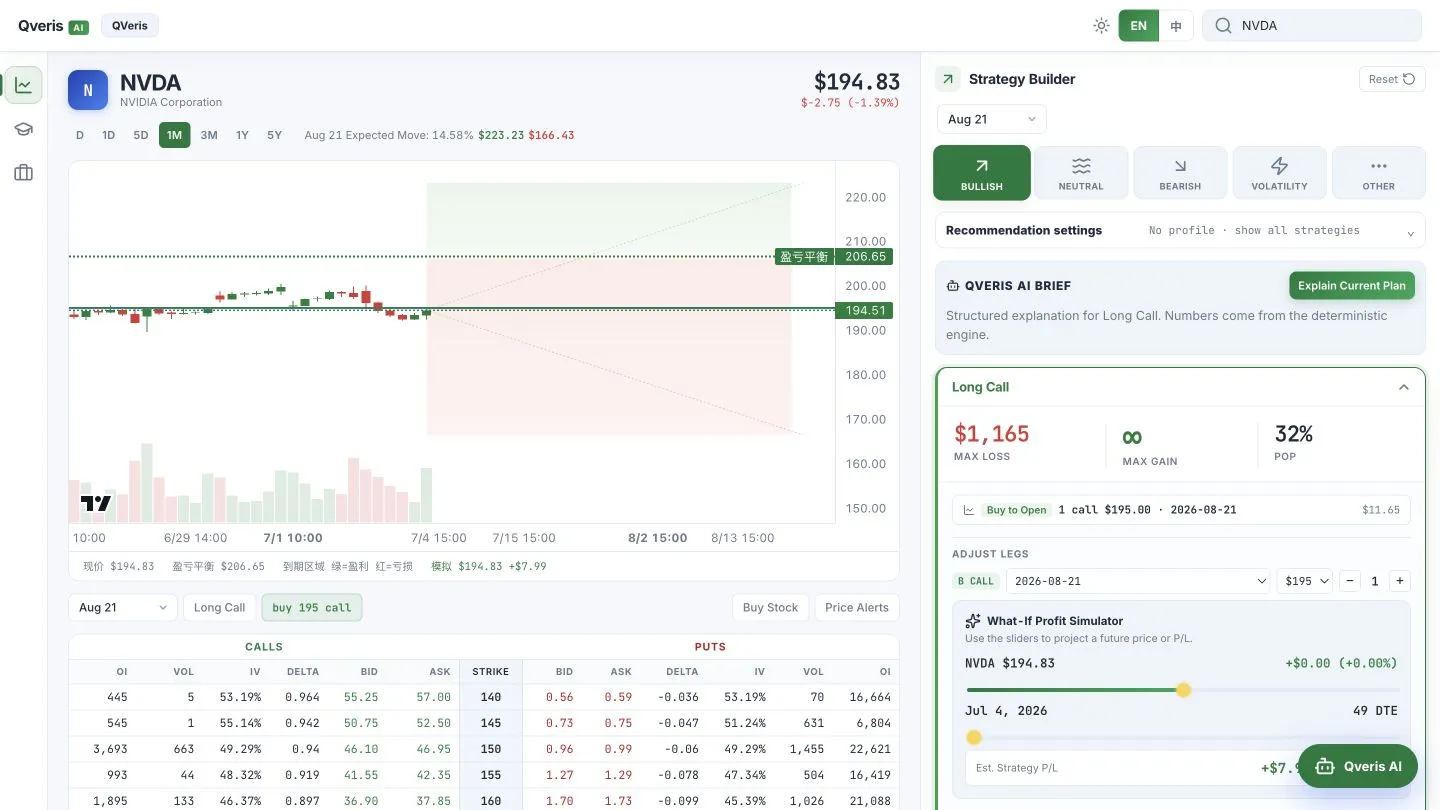Click Explain Current Plan button

click(1352, 285)
